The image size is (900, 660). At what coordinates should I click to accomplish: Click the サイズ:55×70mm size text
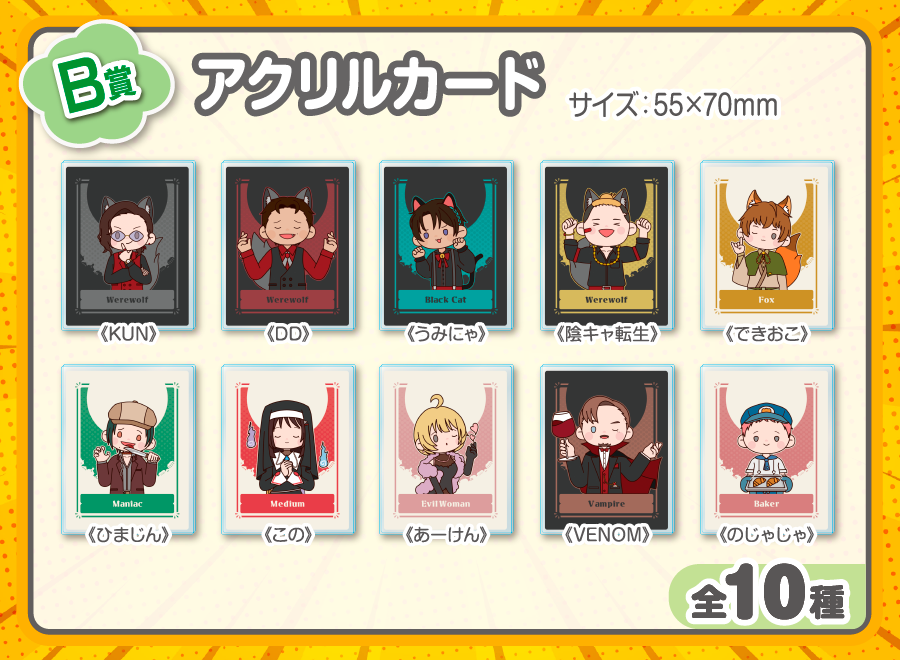(673, 105)
